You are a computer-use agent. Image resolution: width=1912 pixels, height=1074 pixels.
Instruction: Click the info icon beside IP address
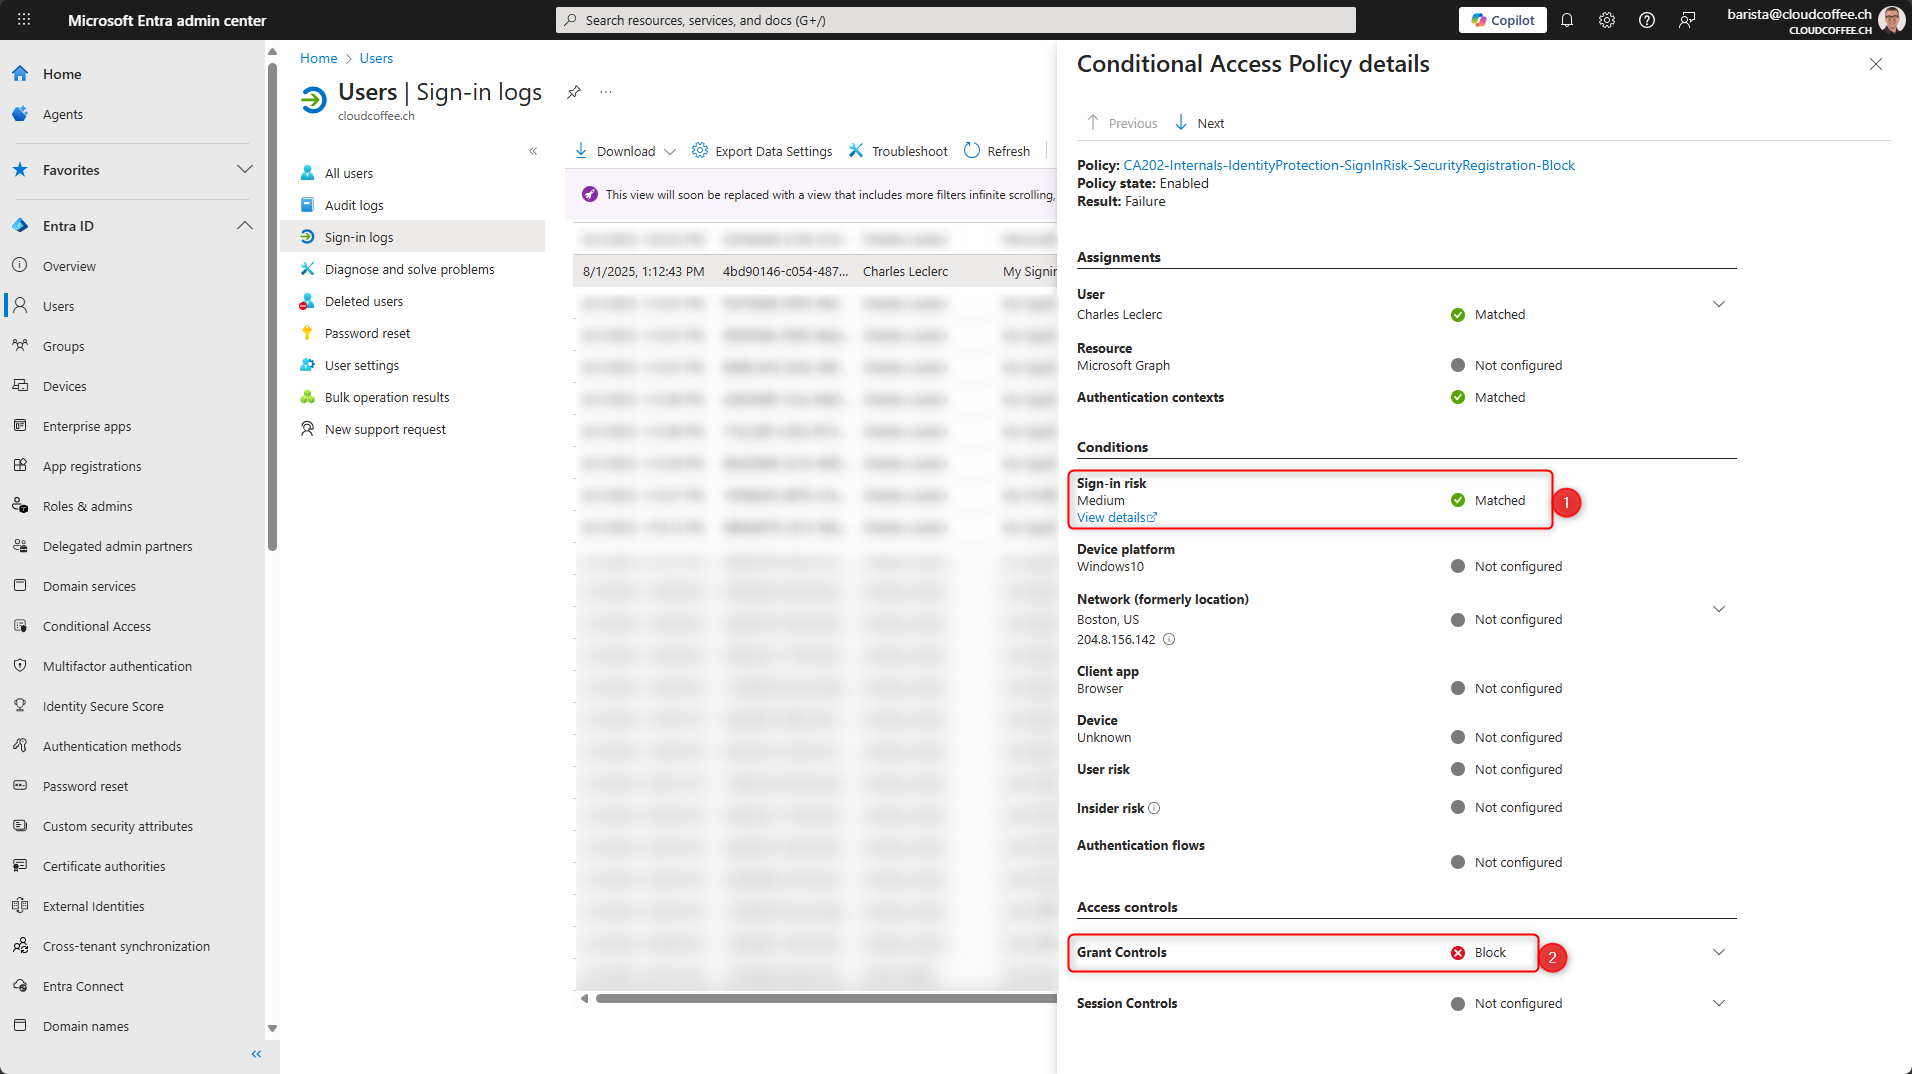[1169, 640]
